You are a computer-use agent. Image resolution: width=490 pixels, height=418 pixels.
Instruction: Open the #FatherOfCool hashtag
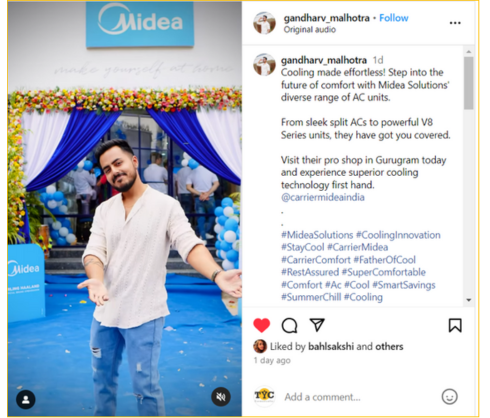coord(384,260)
